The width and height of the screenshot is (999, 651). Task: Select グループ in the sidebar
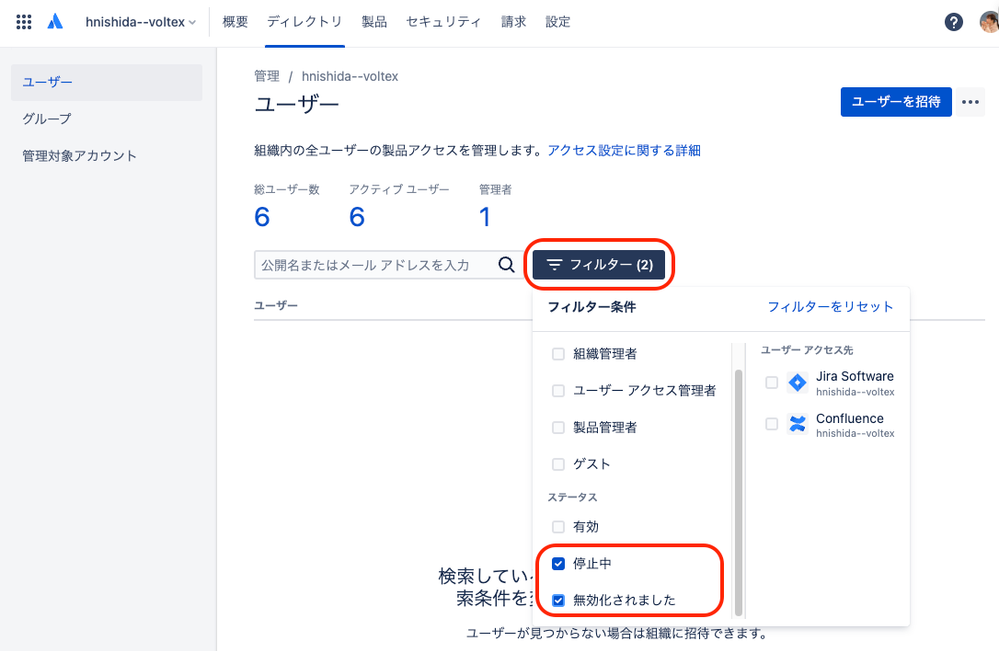45,118
